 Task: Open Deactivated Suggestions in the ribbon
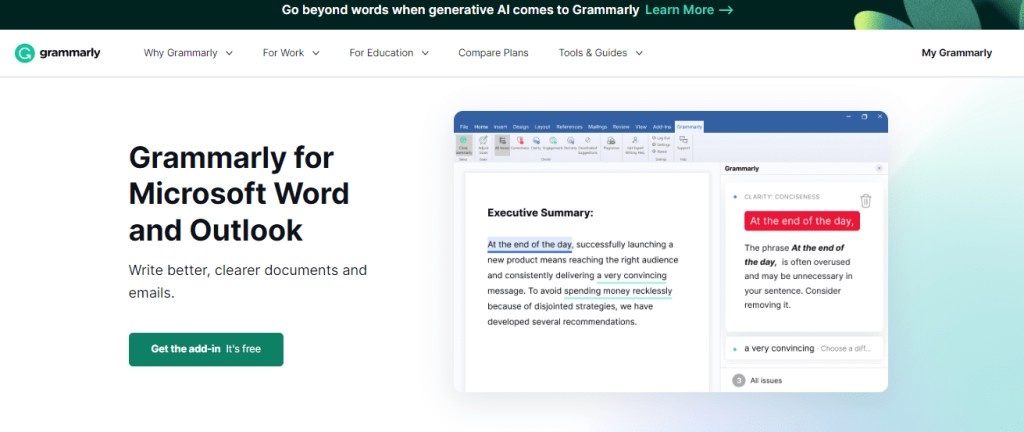588,144
